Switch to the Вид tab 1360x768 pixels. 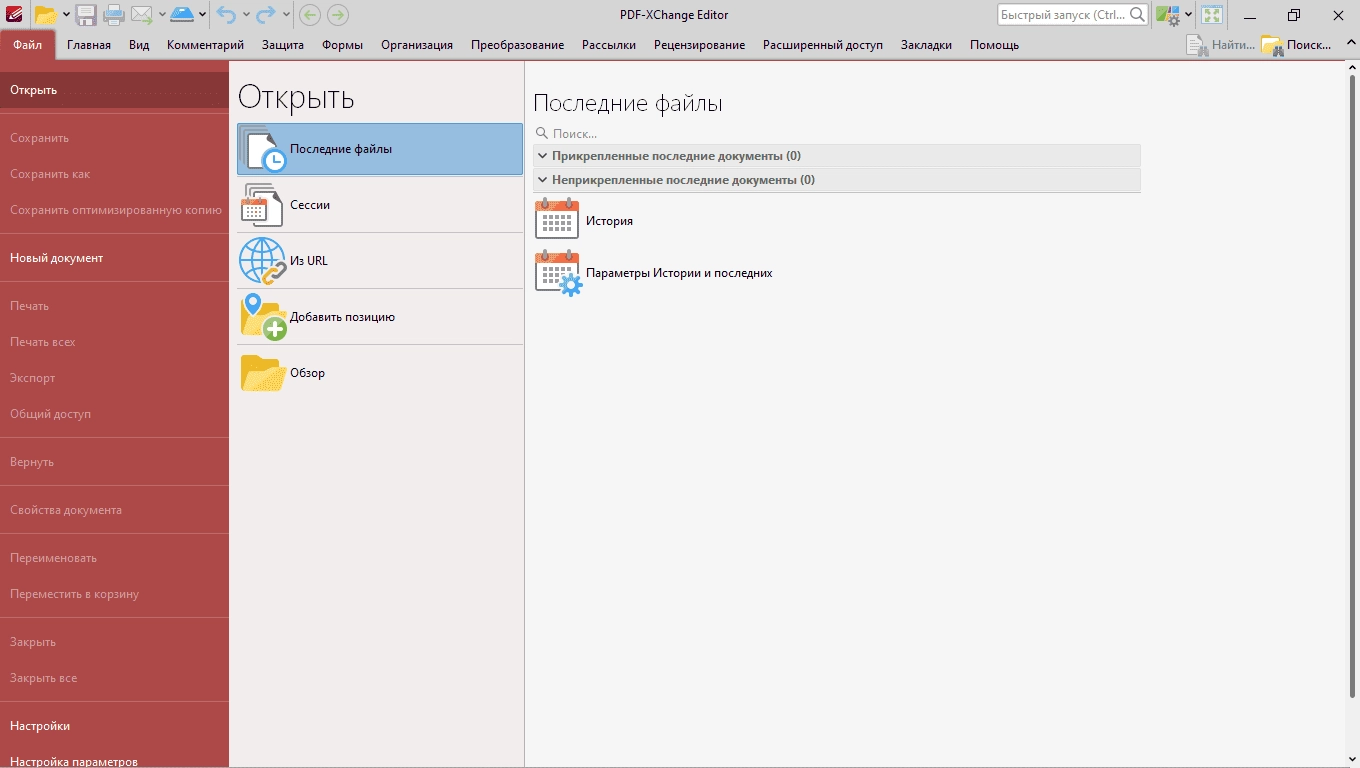(139, 45)
